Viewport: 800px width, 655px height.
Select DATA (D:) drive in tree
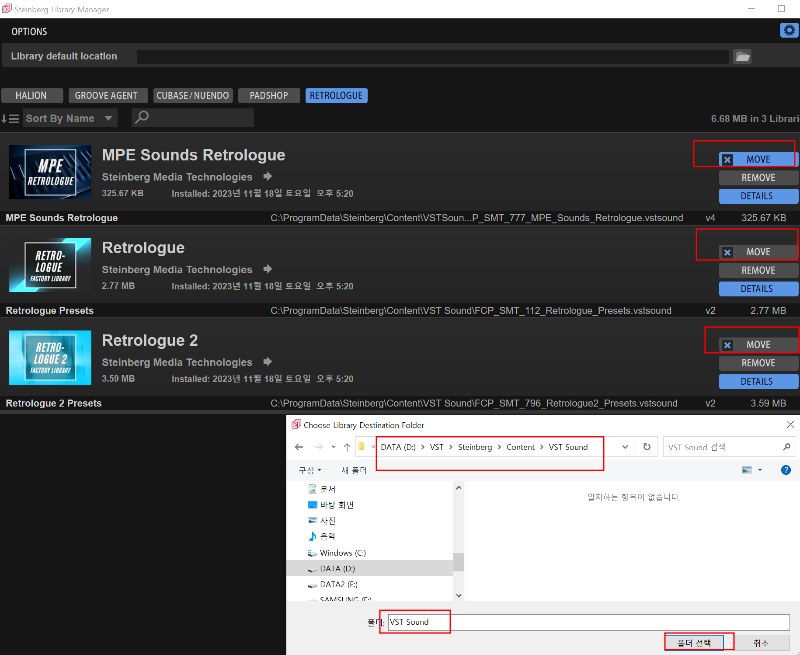(x=332, y=568)
